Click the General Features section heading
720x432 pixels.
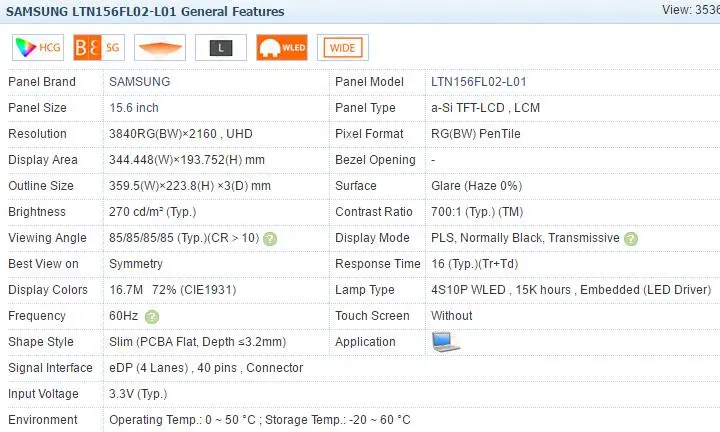click(145, 11)
